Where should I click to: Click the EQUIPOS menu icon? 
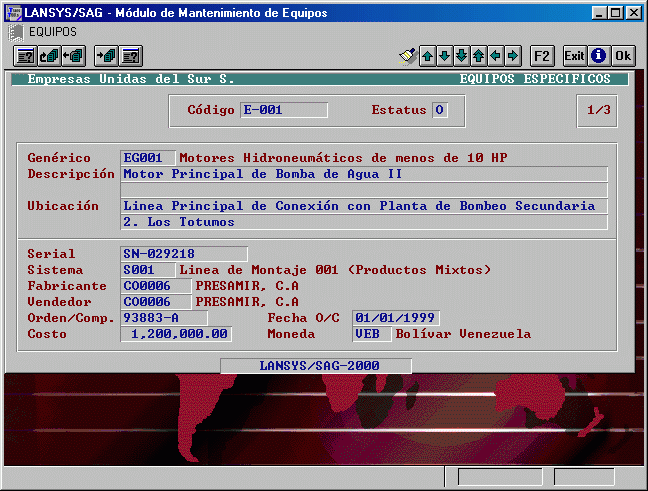point(16,33)
